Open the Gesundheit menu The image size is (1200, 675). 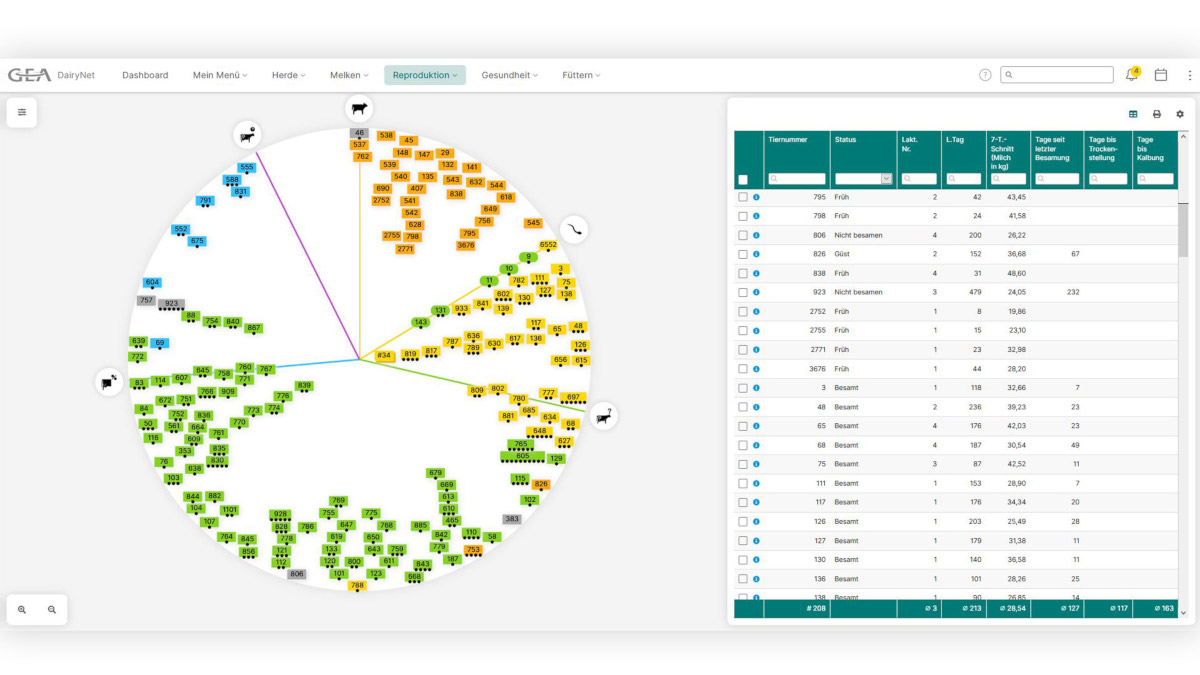[x=510, y=74]
